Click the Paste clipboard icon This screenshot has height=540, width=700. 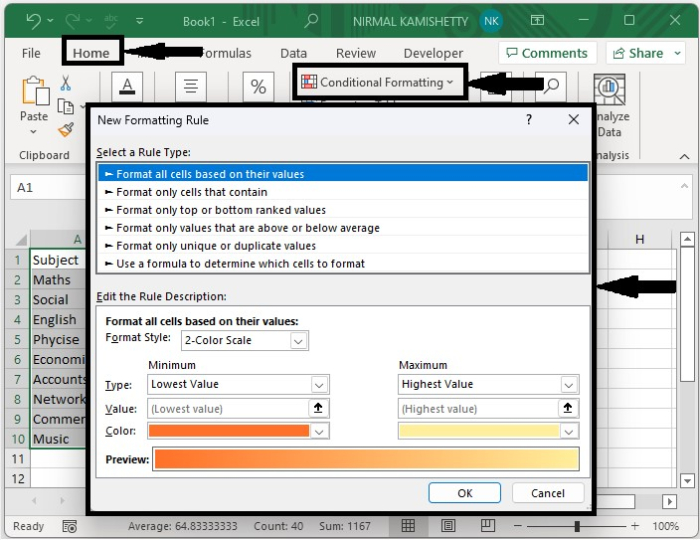point(35,91)
